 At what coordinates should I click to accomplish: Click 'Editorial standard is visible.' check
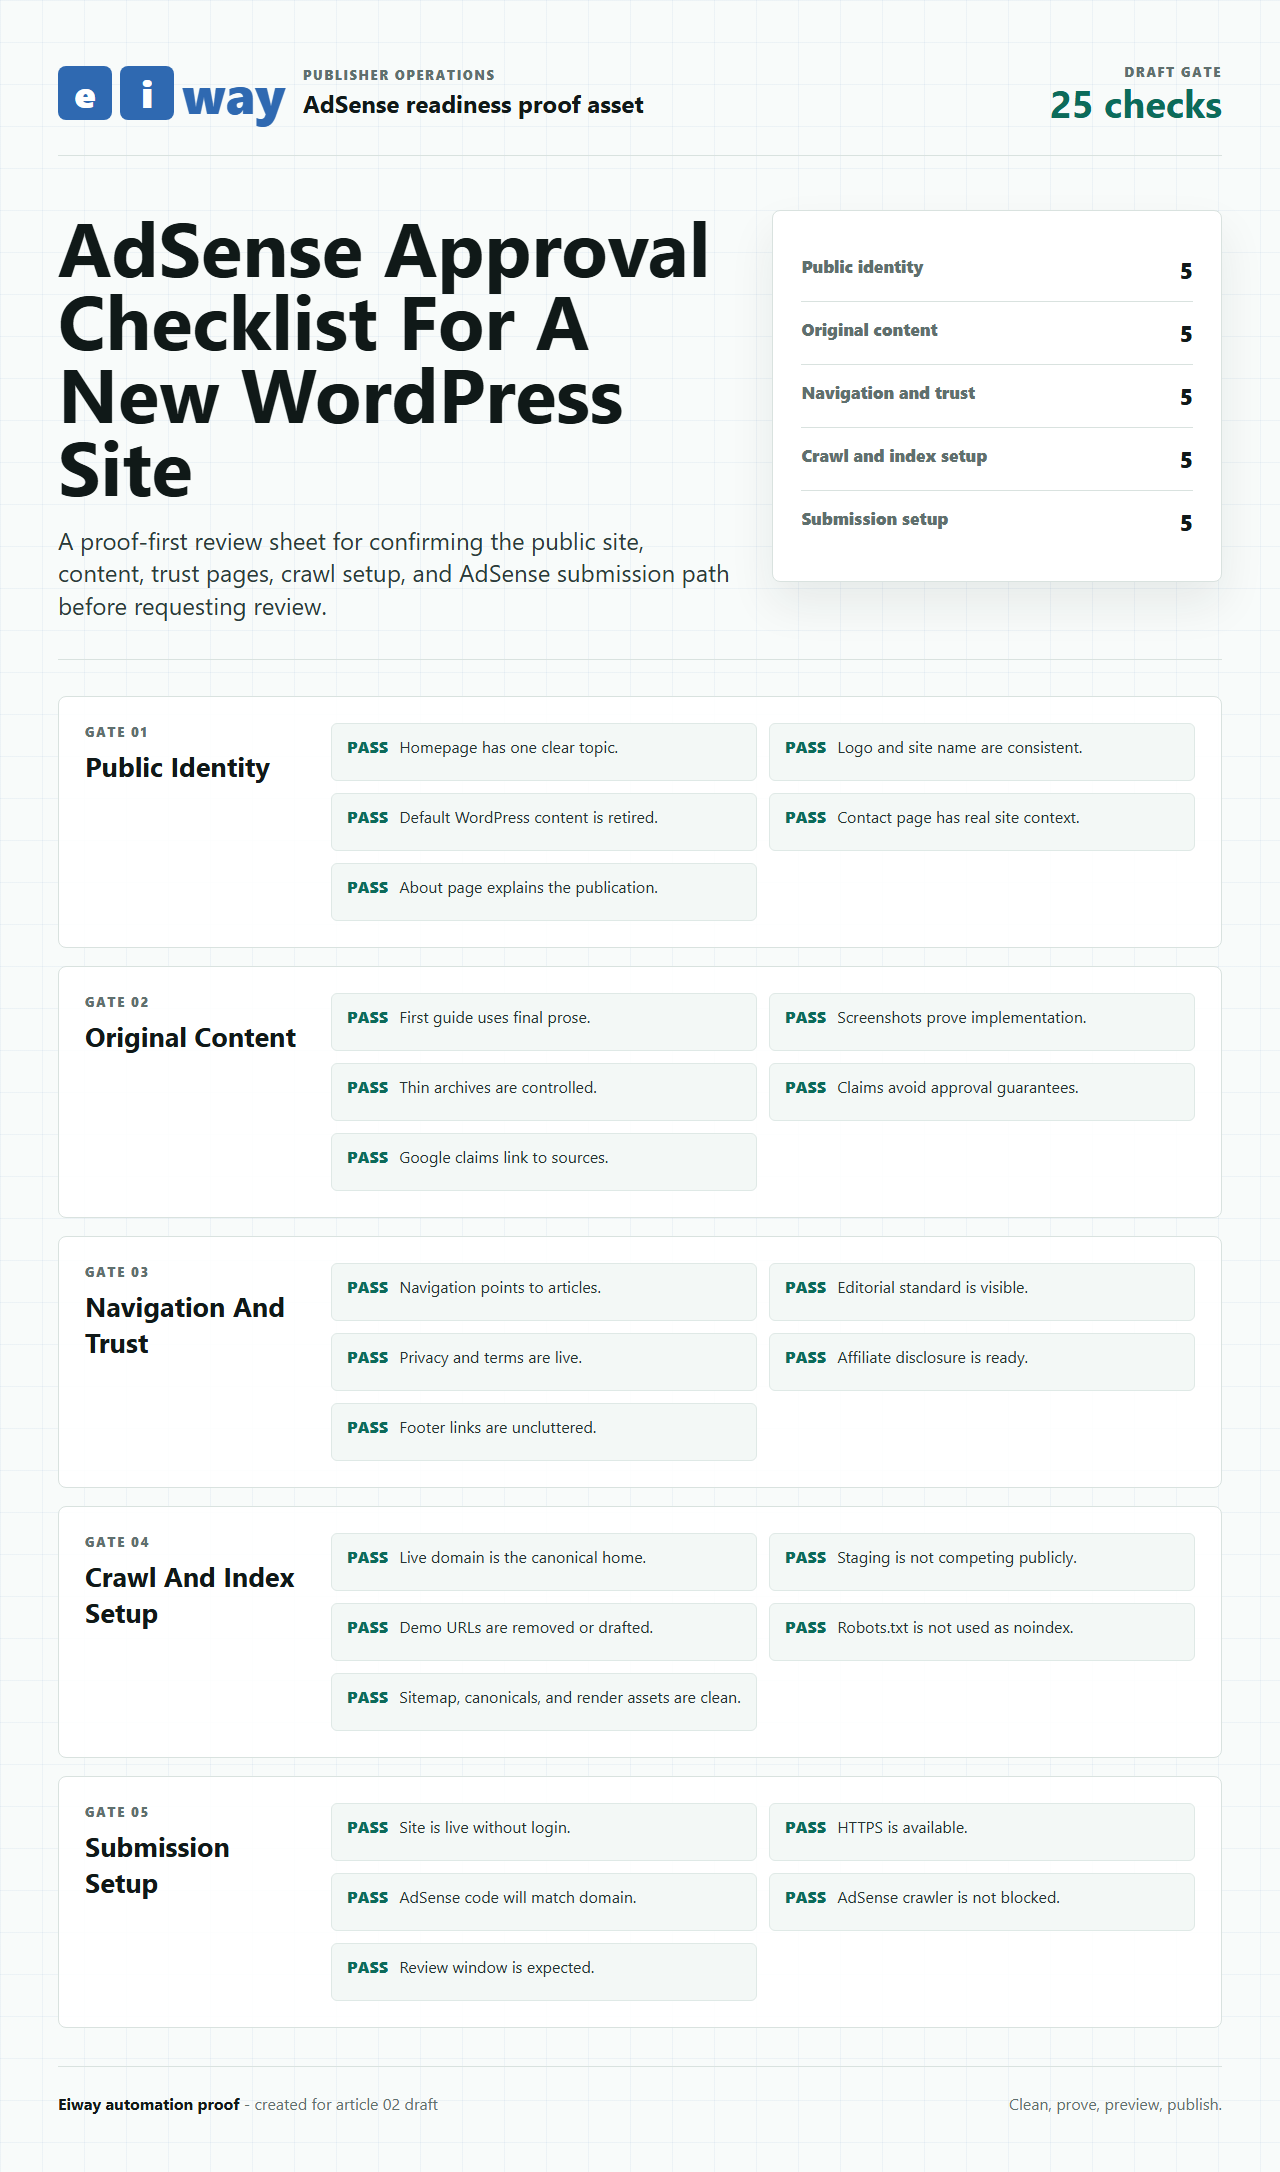[x=982, y=1292]
